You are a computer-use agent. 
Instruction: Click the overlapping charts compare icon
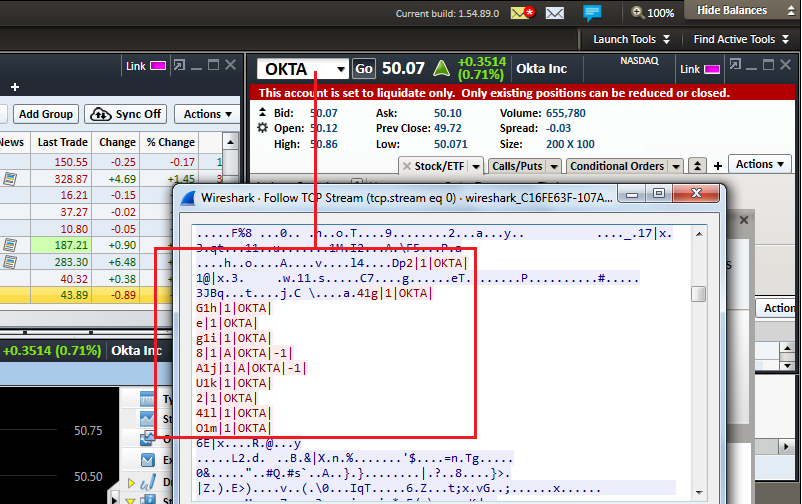coord(147,439)
